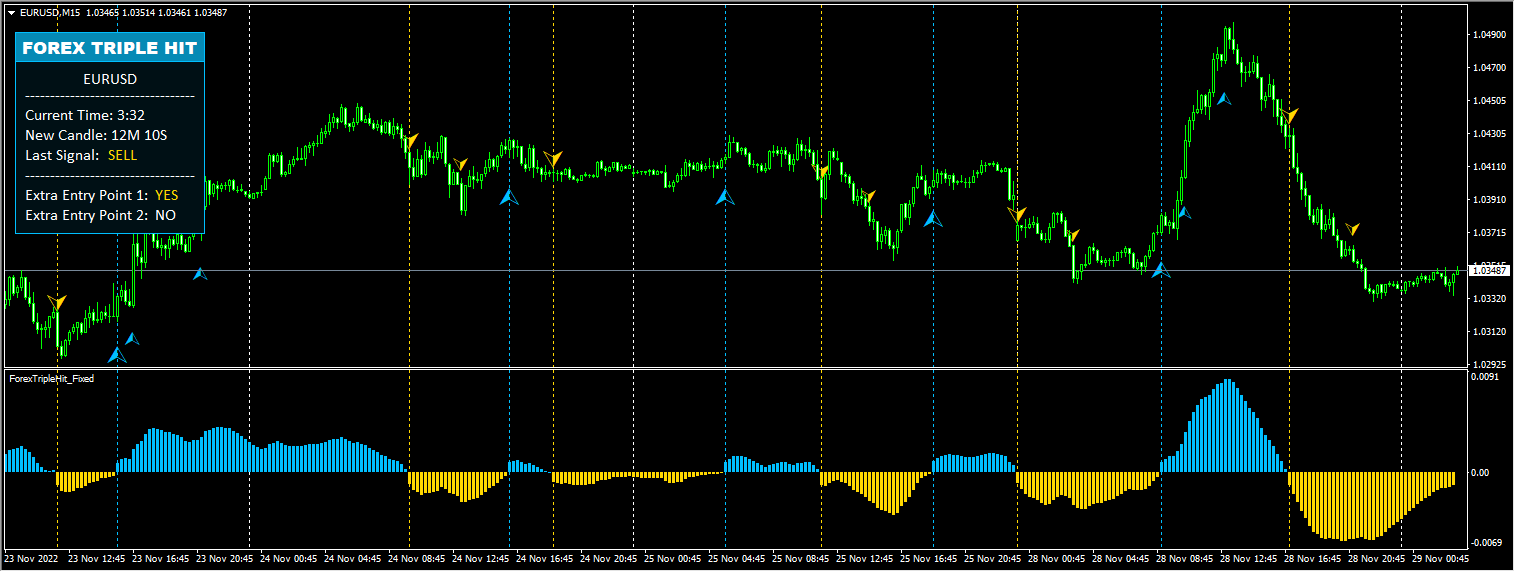This screenshot has height=572, width=1515.
Task: Click the leftmost yellow sell arrow on chart
Action: click(x=57, y=302)
